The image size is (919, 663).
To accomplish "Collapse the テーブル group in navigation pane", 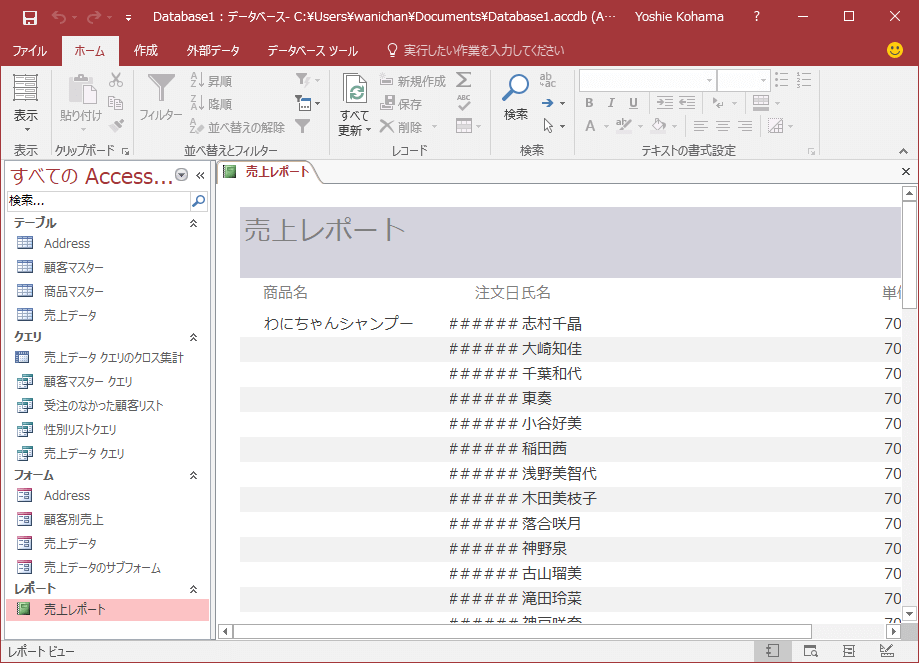I will (x=194, y=223).
